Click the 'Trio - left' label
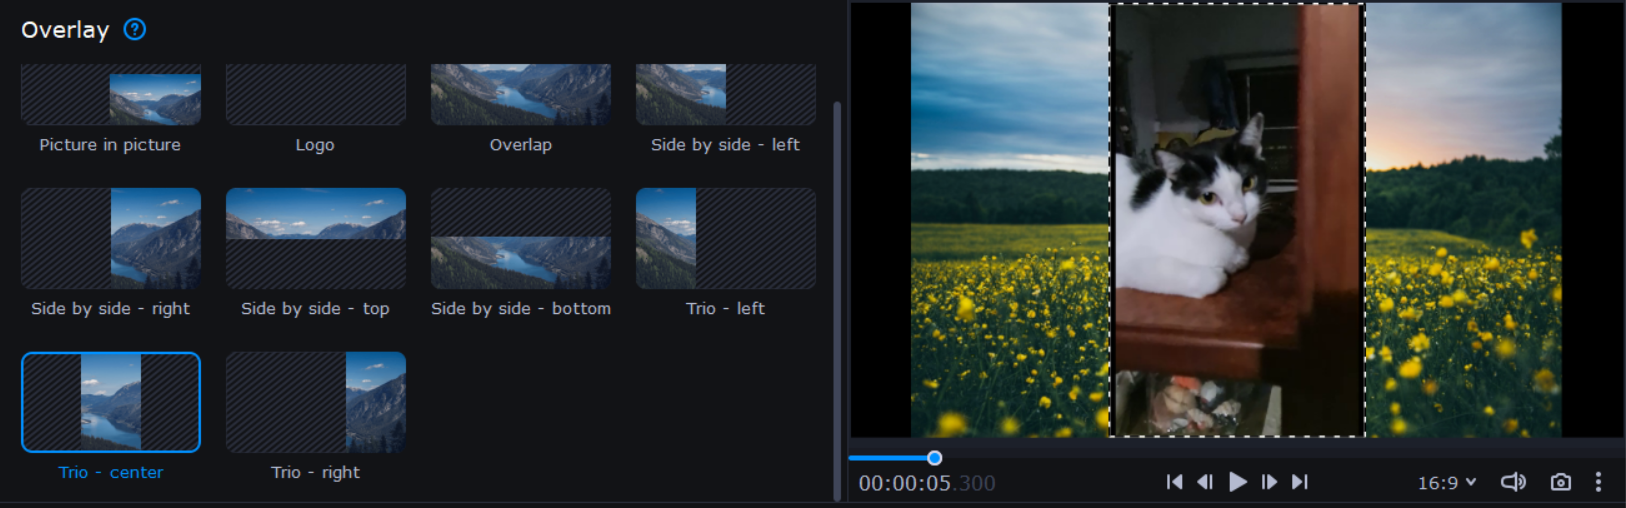This screenshot has width=1626, height=508. click(x=725, y=309)
